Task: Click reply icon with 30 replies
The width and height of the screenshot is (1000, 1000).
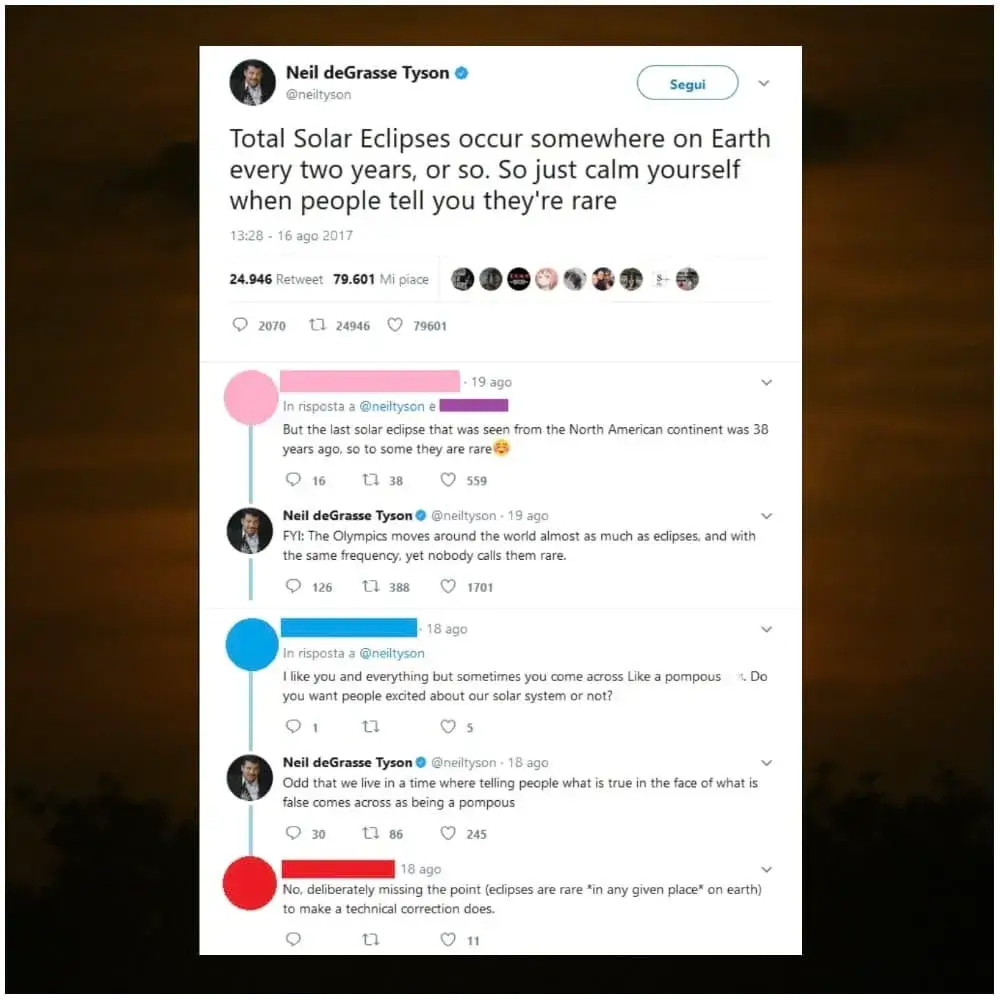Action: 293,832
